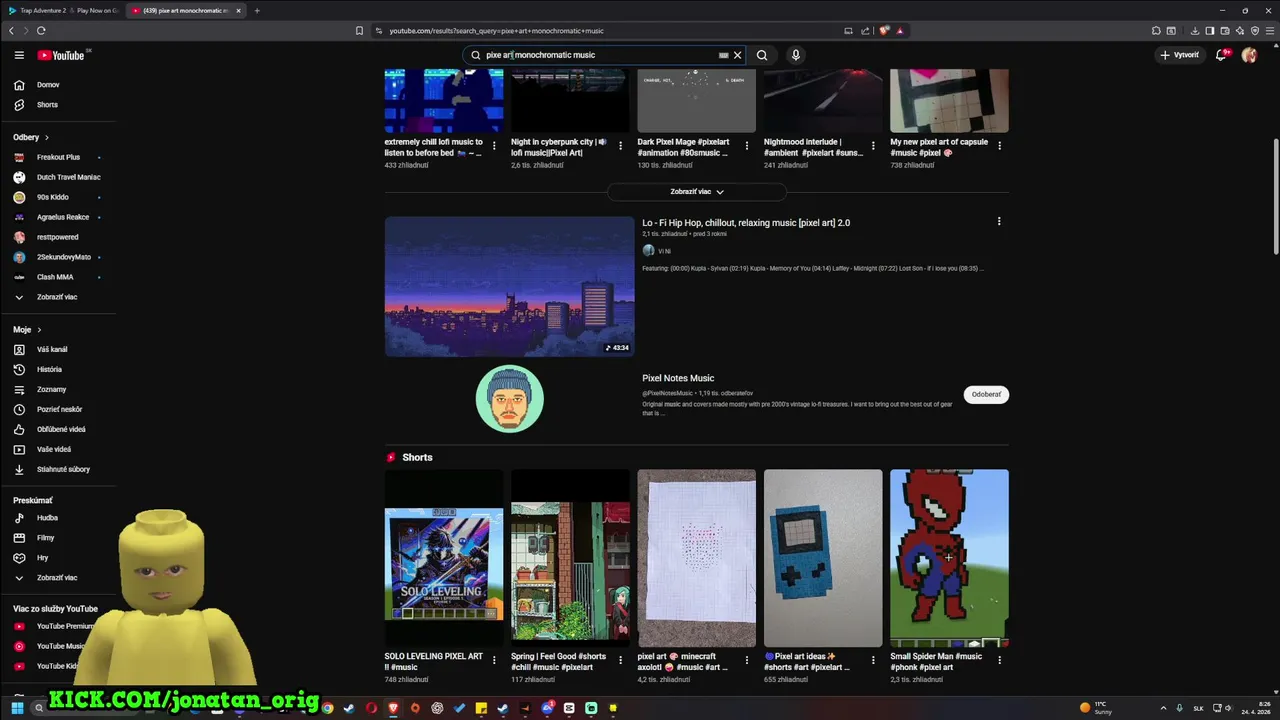This screenshot has width=1280, height=720.
Task: Open Windows Start menu
Action: tap(17, 708)
